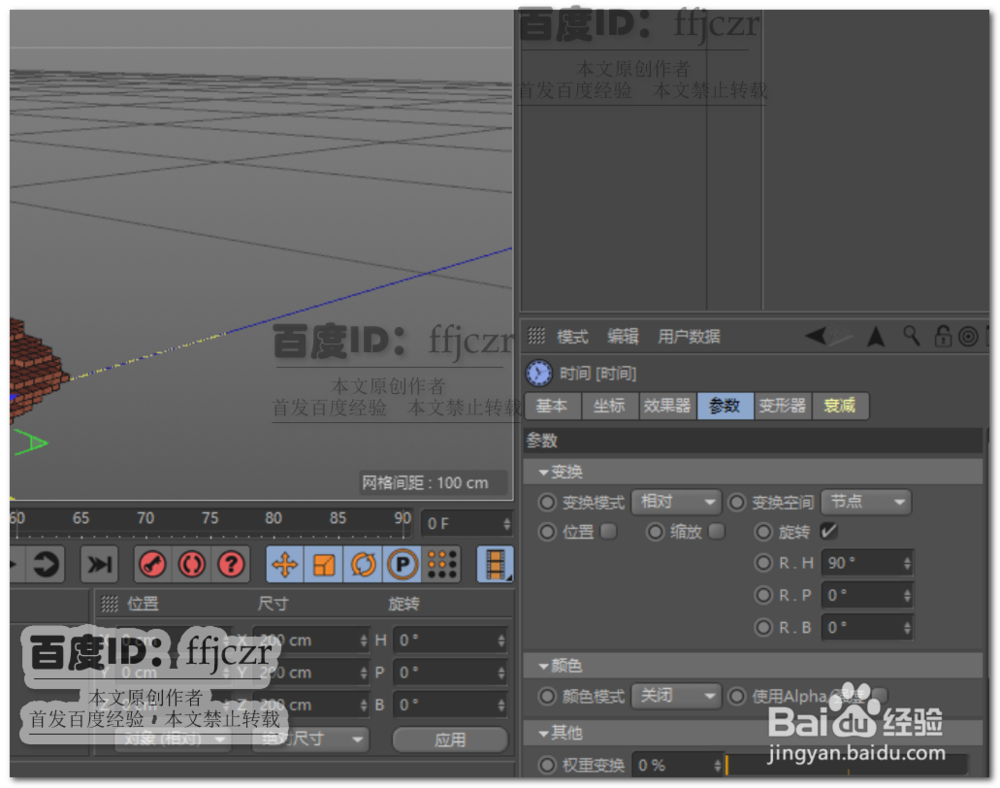Lock the attribute manager element
This screenshot has width=1000, height=788.
pos(943,336)
